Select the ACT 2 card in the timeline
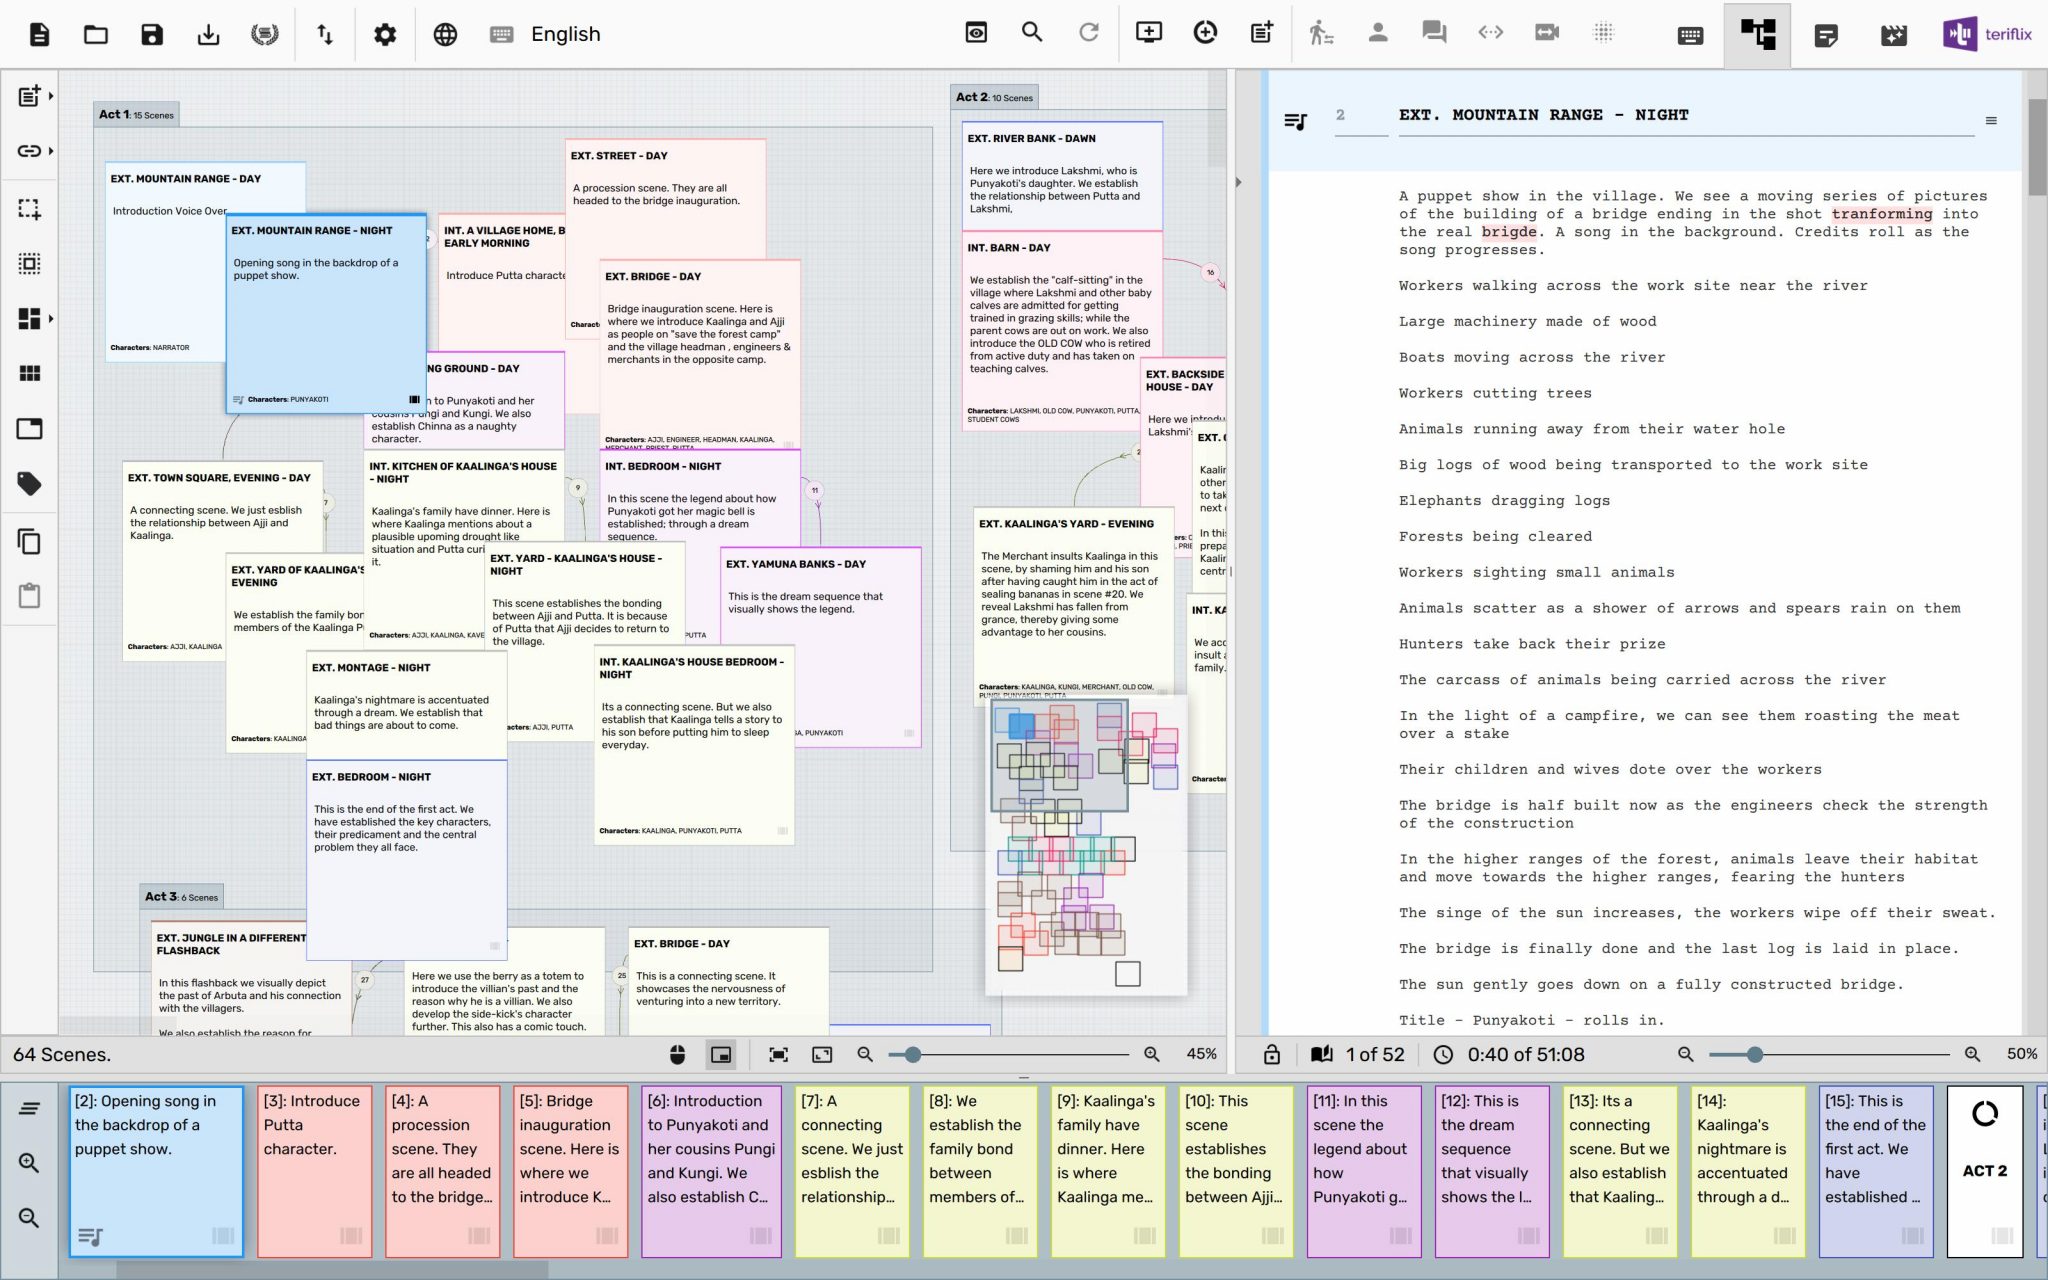Viewport: 2048px width, 1280px height. 1984,1170
